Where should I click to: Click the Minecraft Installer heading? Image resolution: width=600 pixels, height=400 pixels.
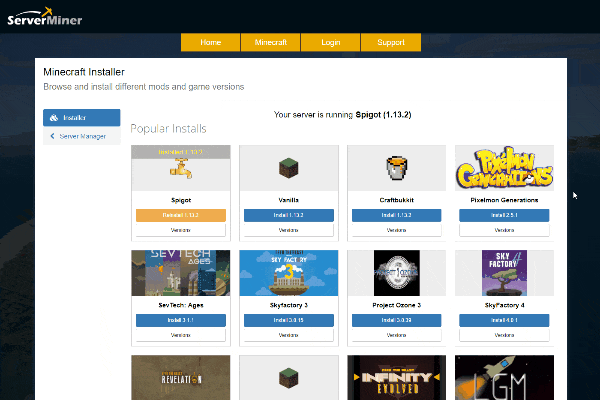click(84, 72)
